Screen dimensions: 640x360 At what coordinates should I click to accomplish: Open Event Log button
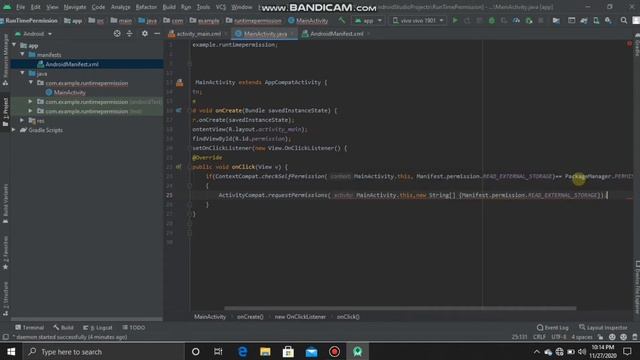pos(553,327)
